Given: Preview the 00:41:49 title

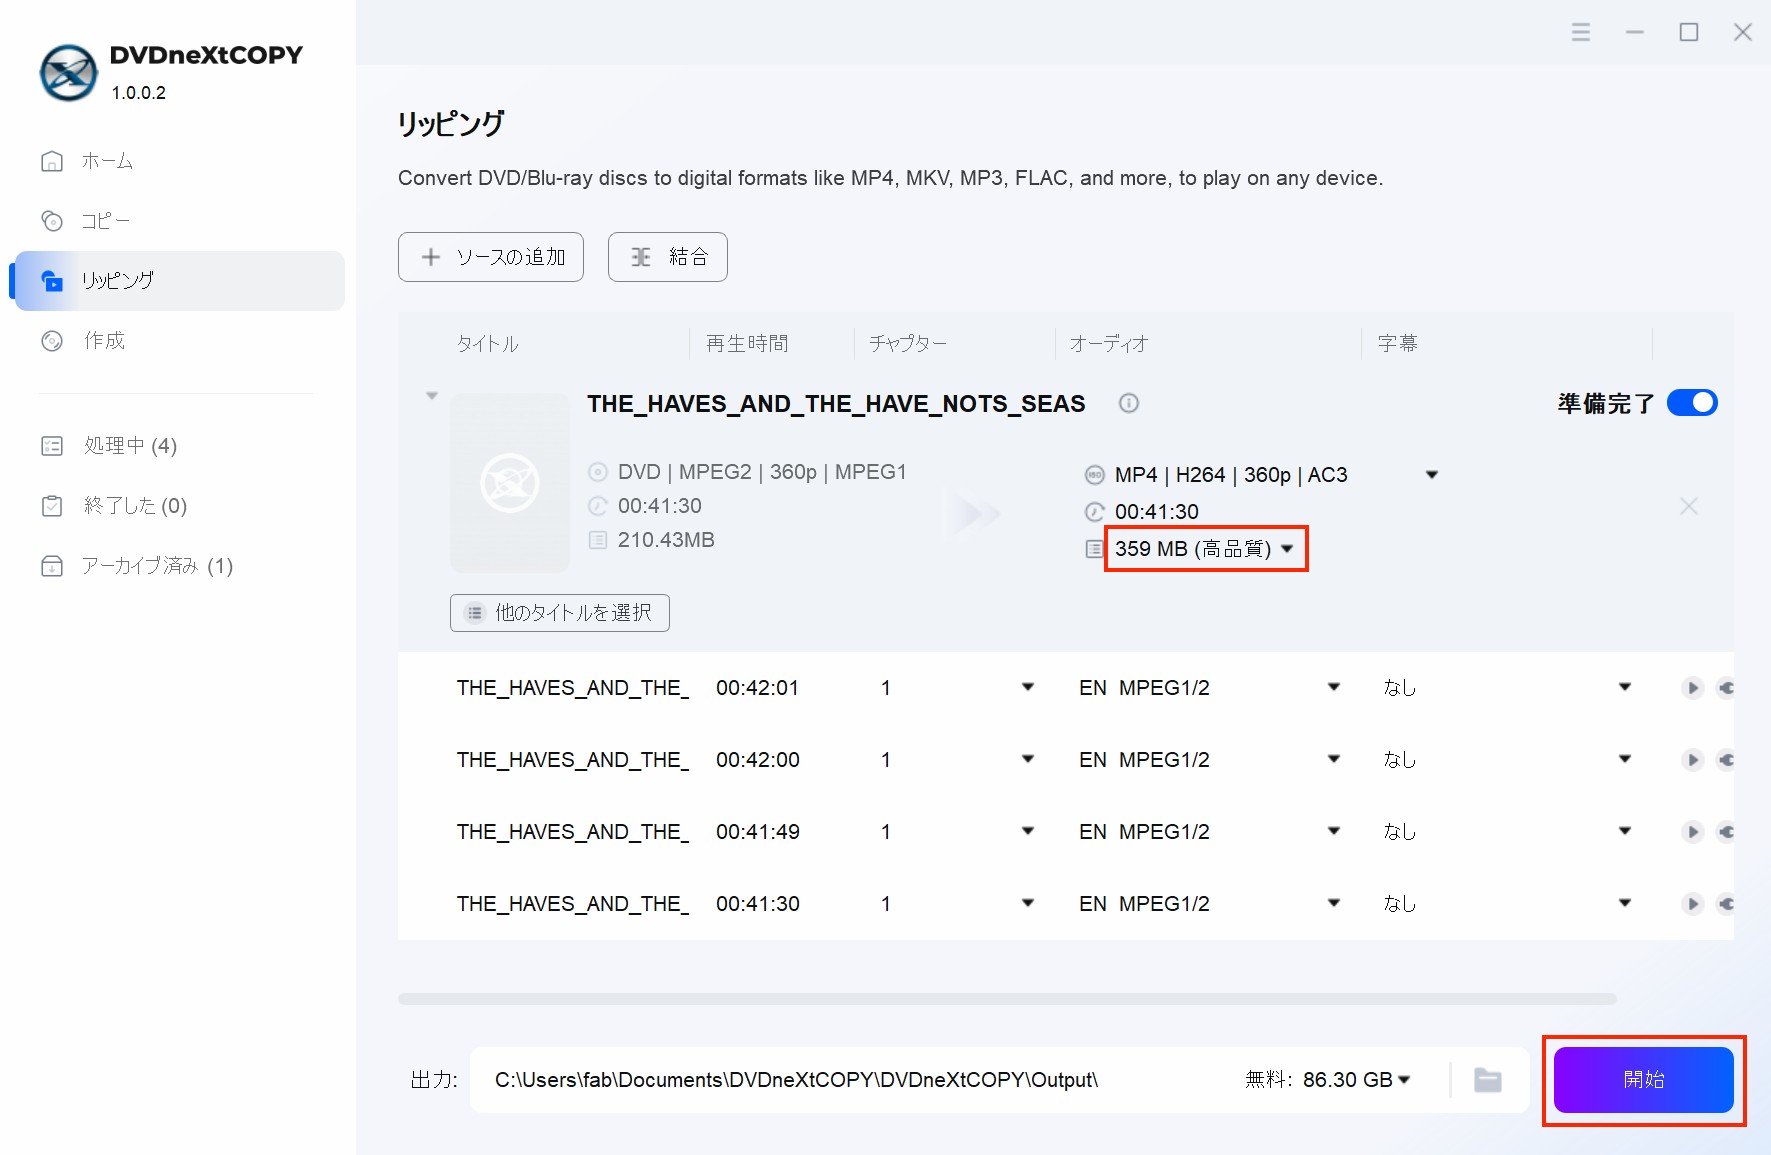Looking at the screenshot, I should (x=1692, y=832).
